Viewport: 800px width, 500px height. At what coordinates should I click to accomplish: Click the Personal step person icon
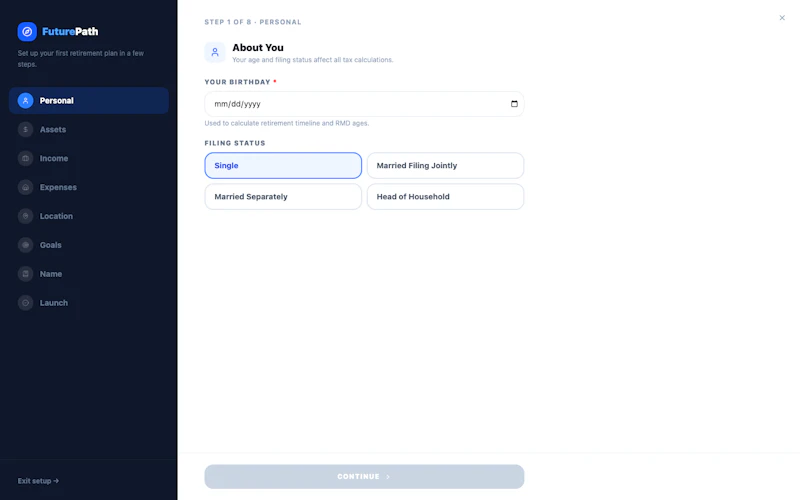point(26,101)
